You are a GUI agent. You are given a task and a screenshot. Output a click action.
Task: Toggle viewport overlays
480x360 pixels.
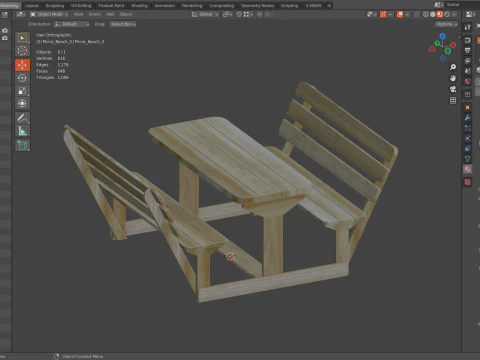click(400, 14)
